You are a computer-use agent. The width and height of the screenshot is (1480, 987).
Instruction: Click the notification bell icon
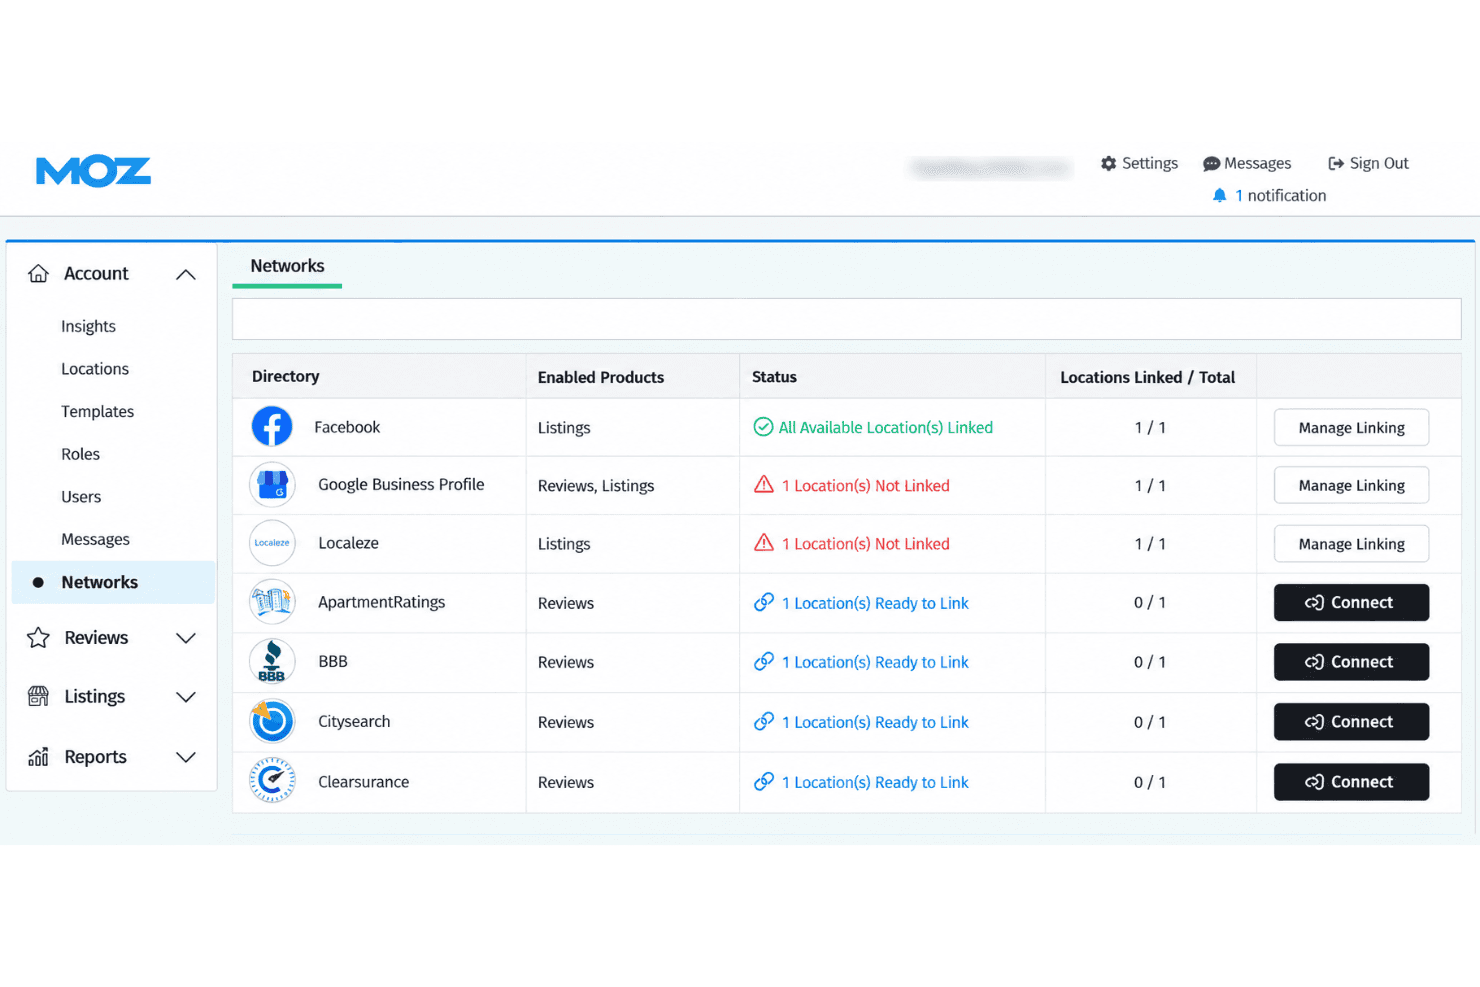coord(1219,195)
